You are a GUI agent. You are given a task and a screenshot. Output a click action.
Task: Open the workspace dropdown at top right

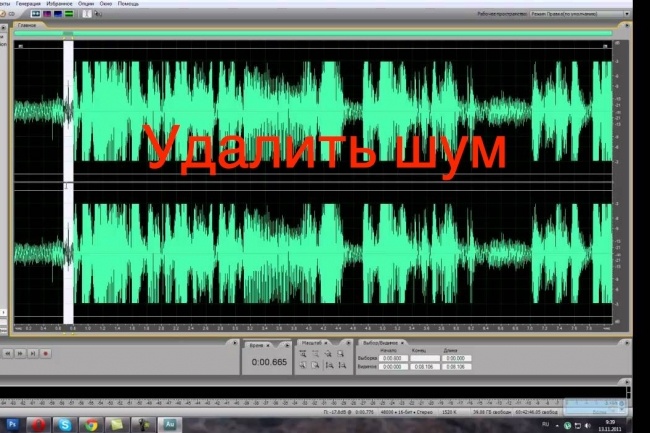581,14
